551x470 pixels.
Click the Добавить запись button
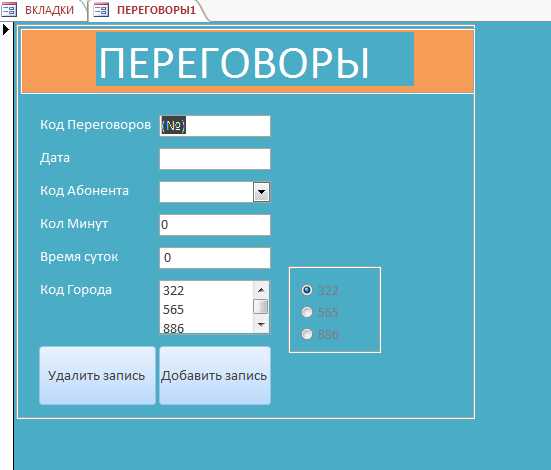point(215,375)
